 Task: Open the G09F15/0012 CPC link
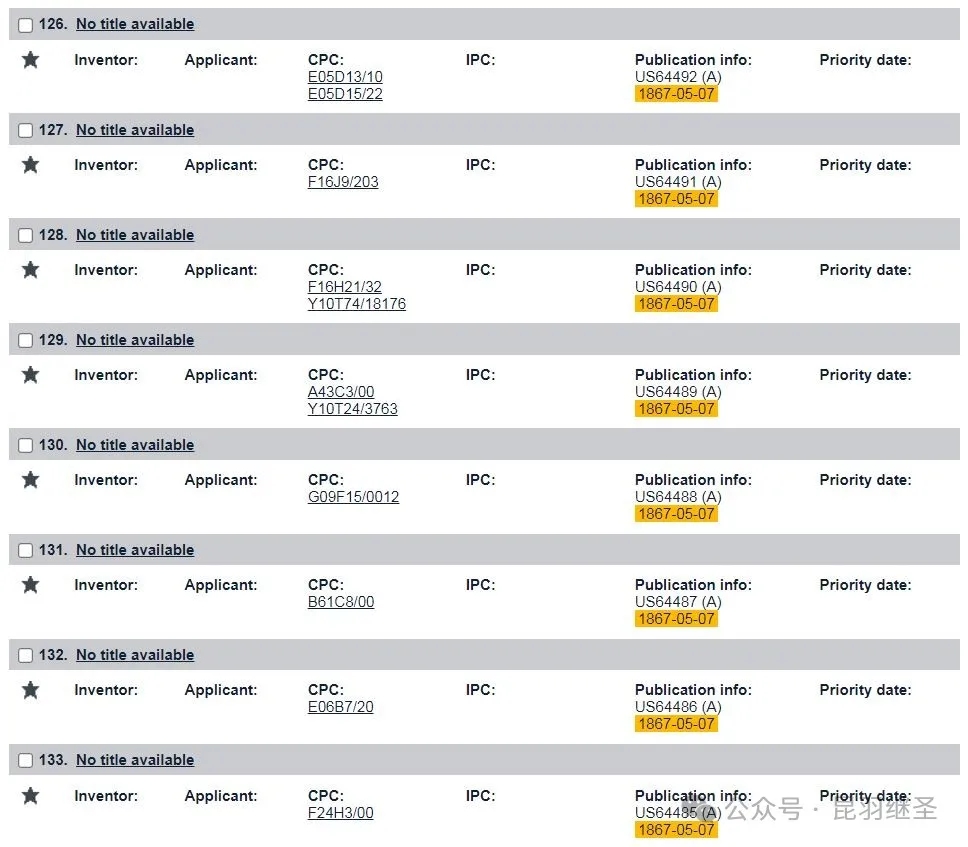353,496
